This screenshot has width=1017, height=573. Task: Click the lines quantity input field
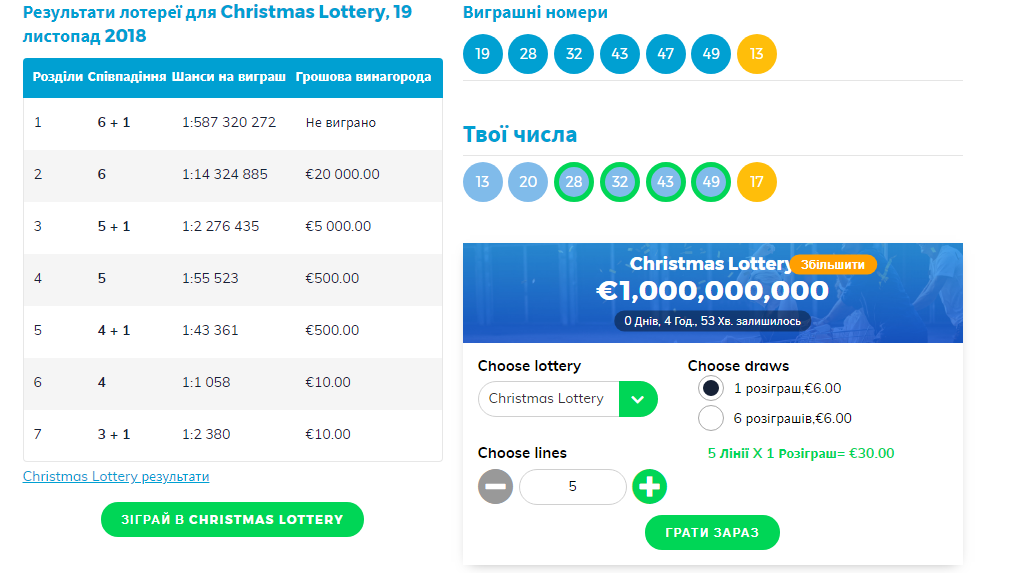coord(572,487)
